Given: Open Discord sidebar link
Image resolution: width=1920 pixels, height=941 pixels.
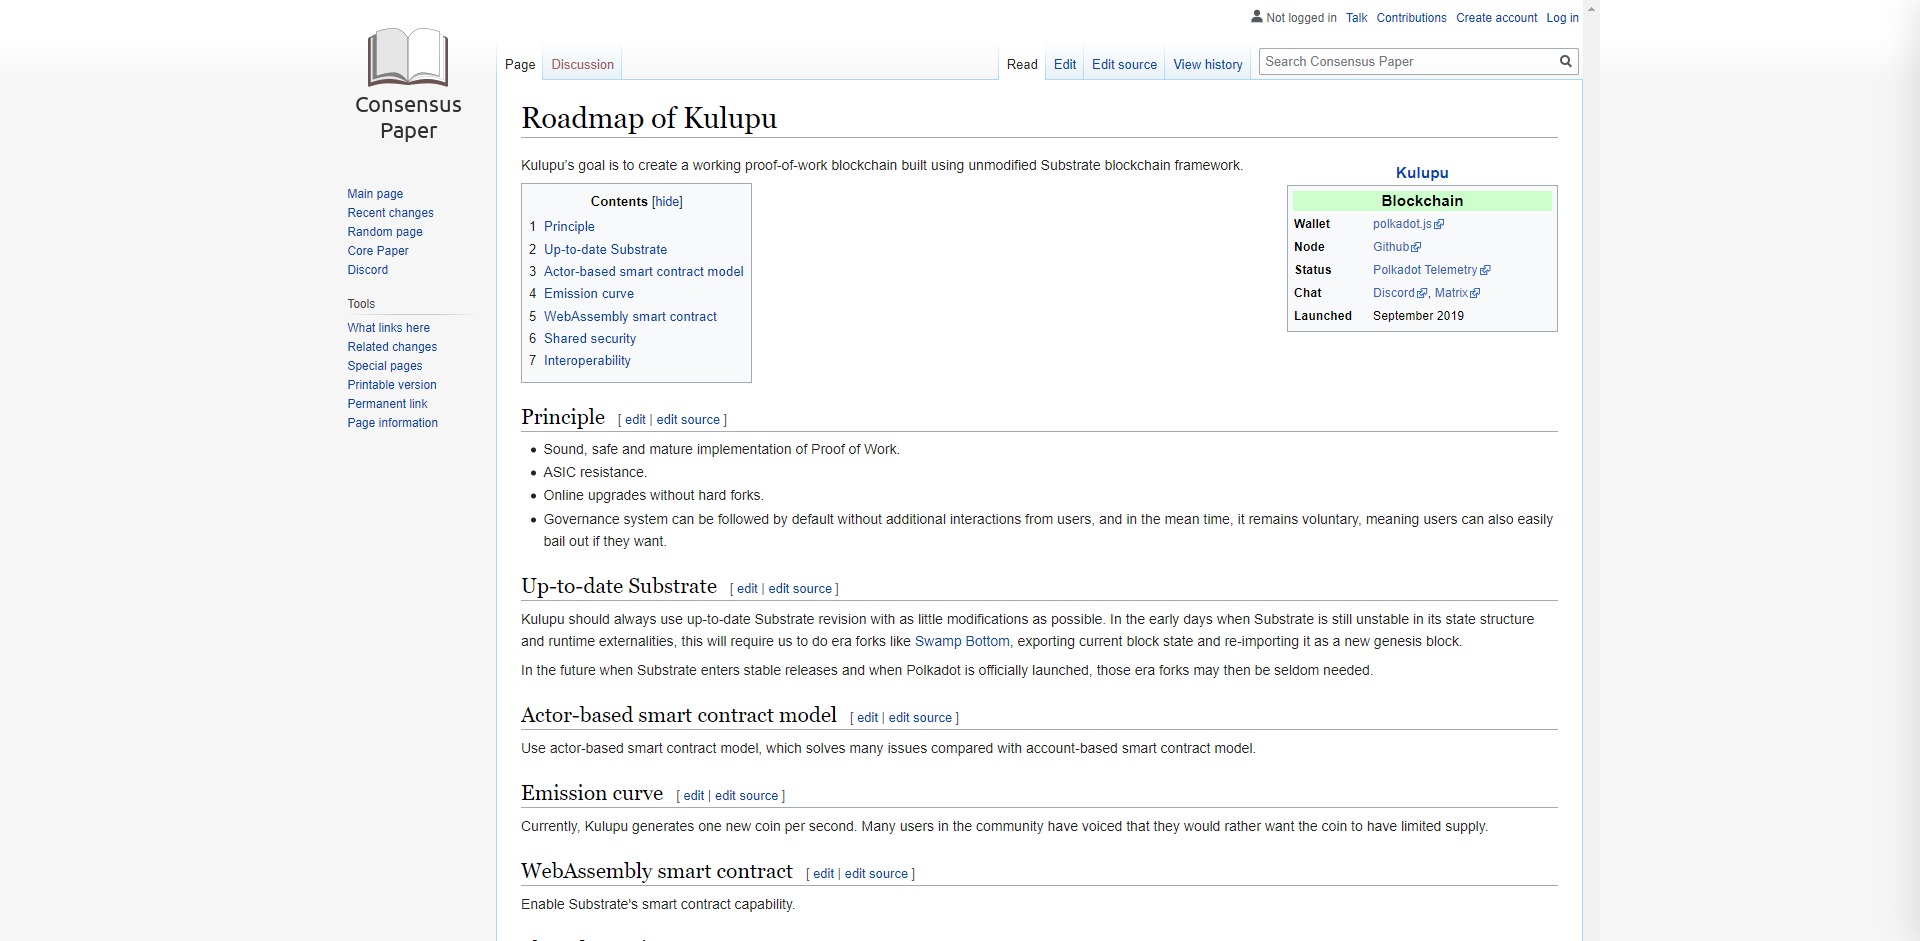Looking at the screenshot, I should (x=367, y=270).
